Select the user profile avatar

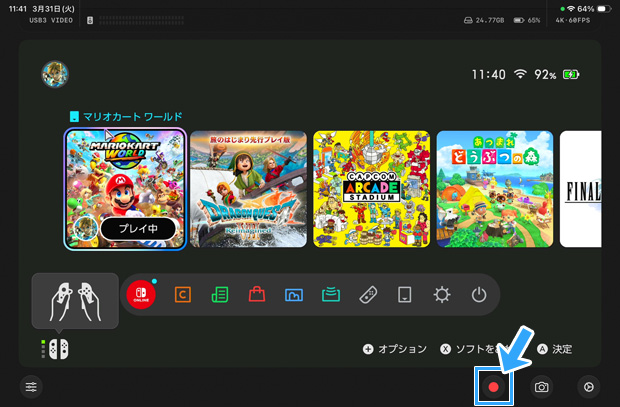coord(53,74)
